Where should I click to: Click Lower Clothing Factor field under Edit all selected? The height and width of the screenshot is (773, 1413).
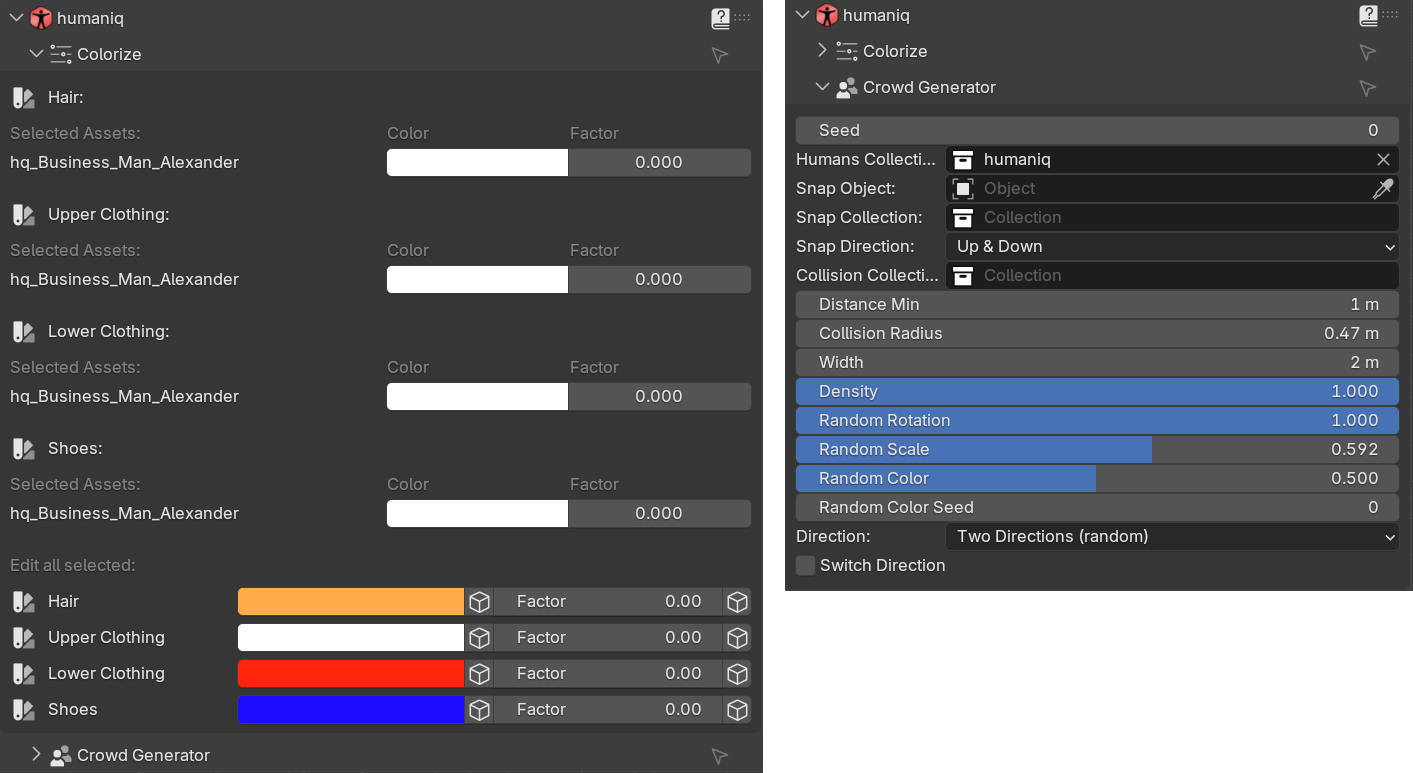coord(608,673)
